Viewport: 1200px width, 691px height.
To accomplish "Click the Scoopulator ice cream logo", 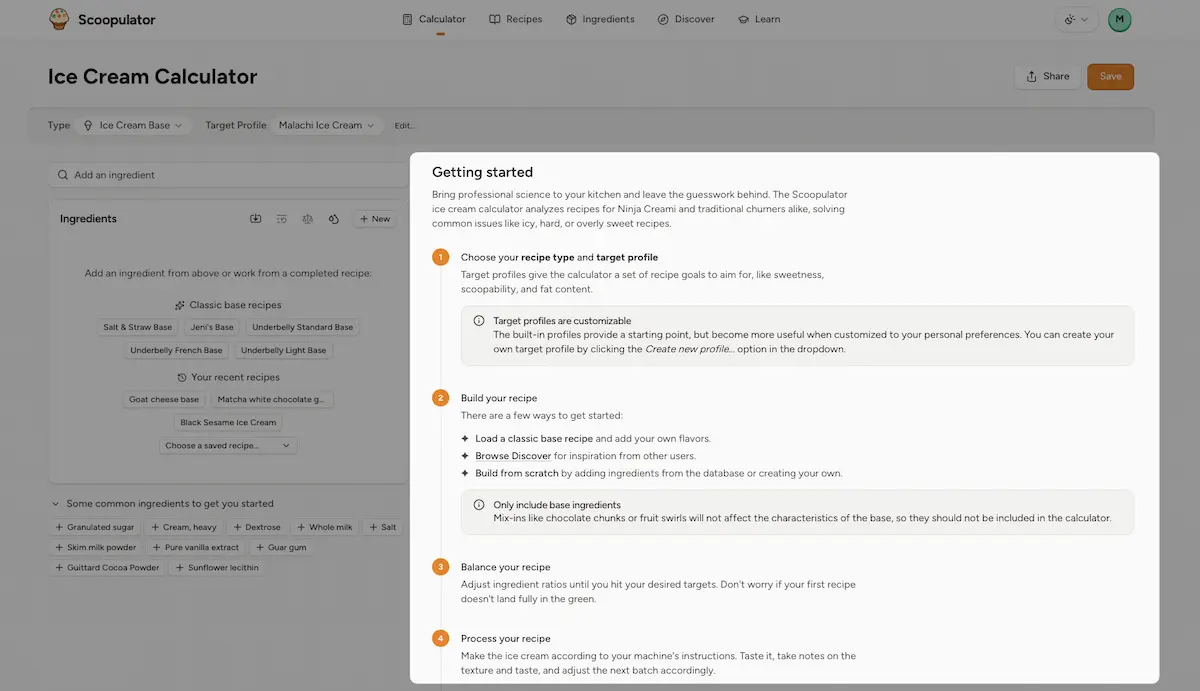I will pyautogui.click(x=58, y=18).
